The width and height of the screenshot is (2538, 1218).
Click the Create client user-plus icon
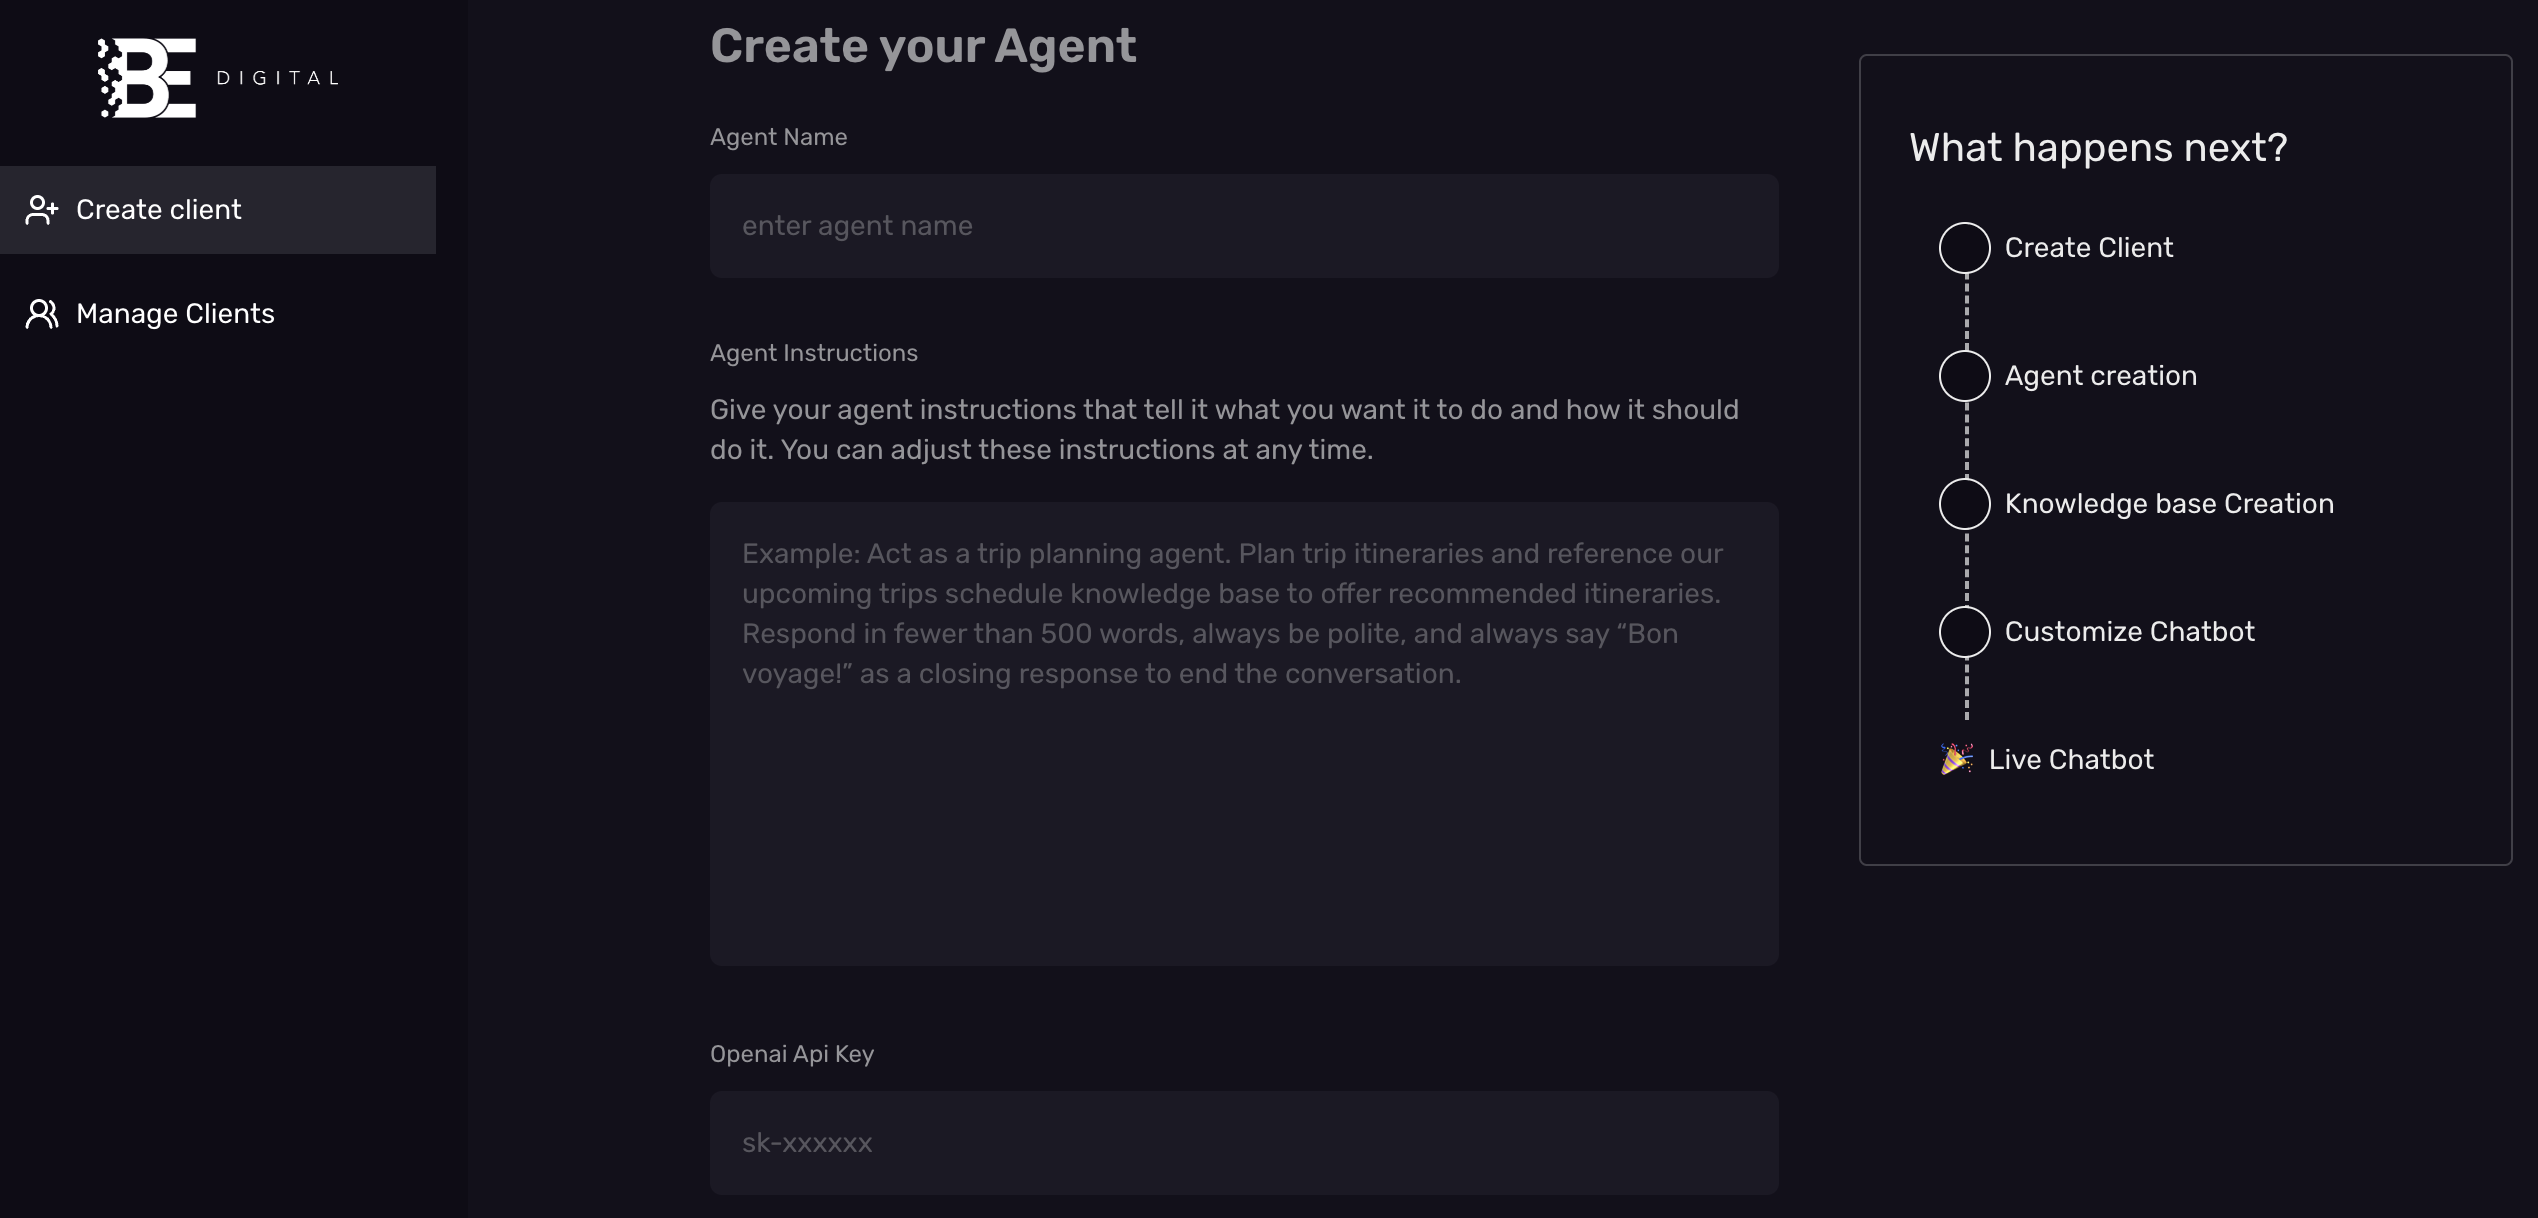[42, 210]
